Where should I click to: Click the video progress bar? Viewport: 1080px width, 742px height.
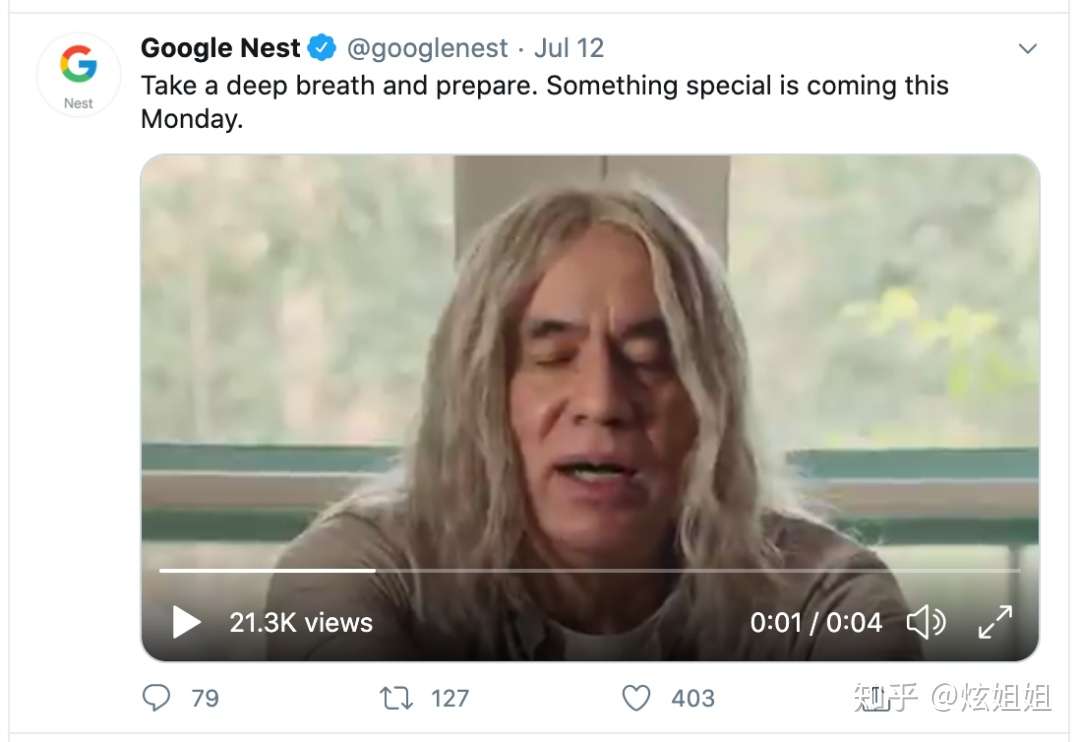pyautogui.click(x=590, y=570)
